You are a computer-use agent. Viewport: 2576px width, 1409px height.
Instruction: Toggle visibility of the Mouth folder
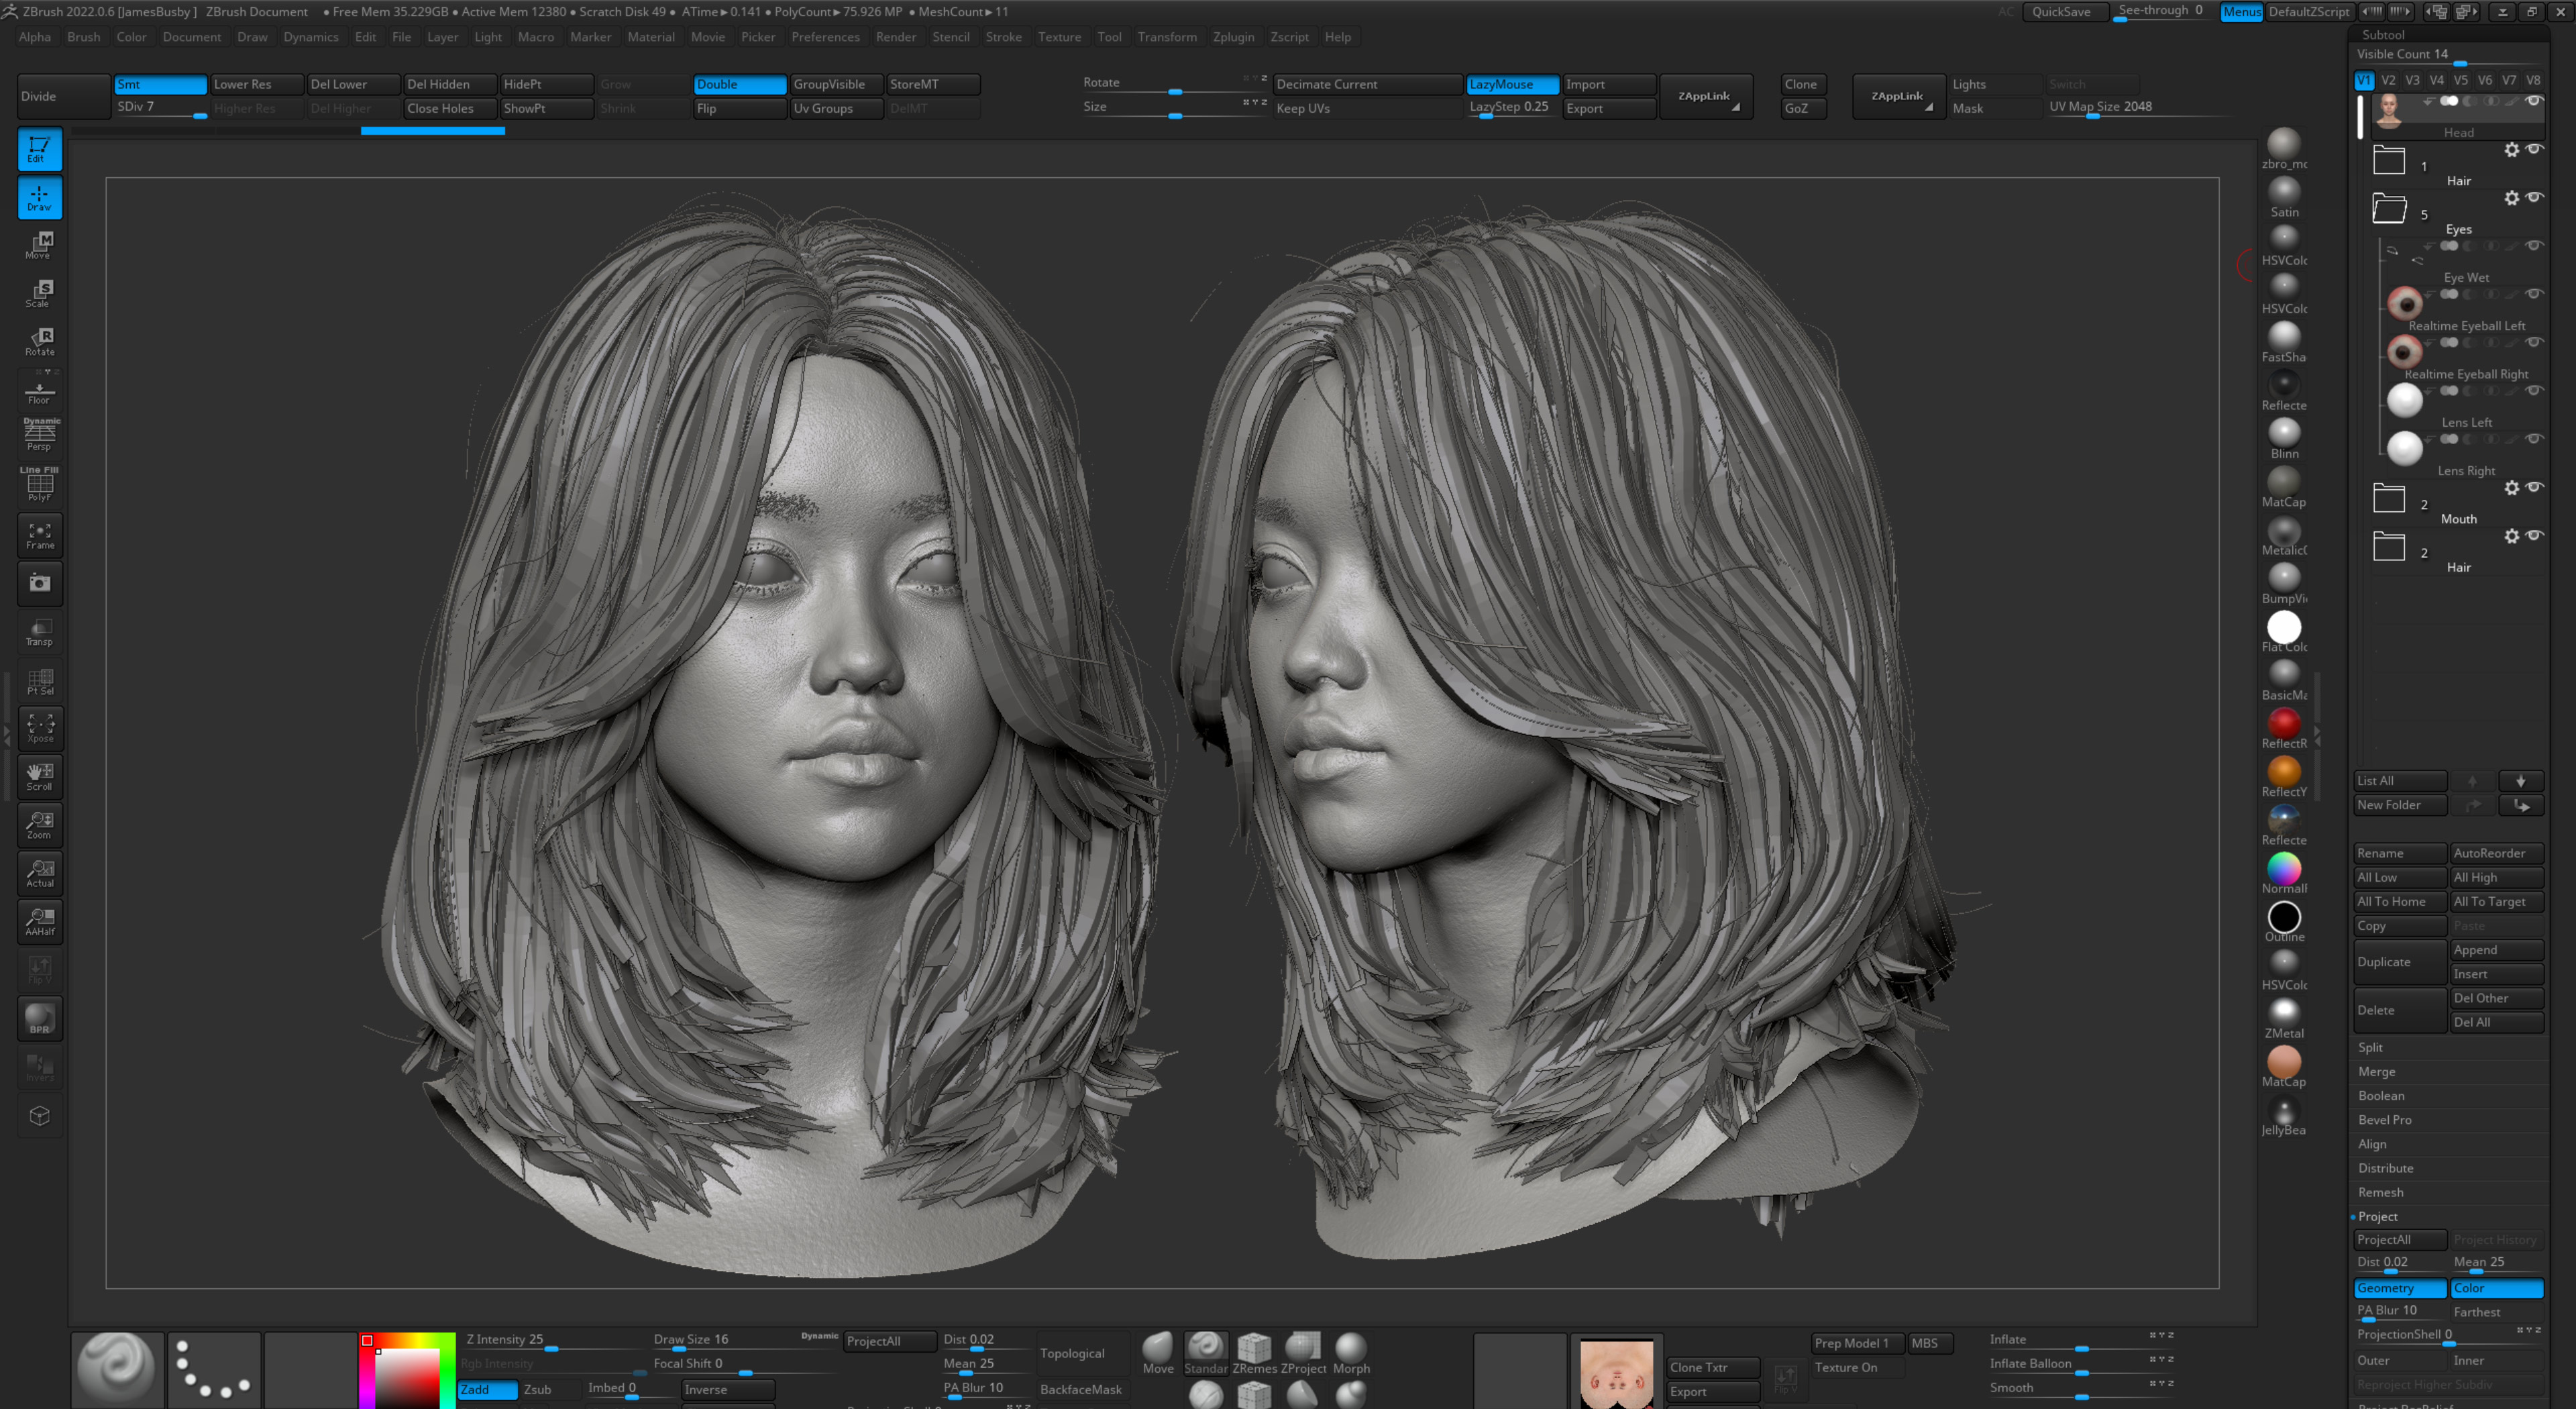pyautogui.click(x=2533, y=487)
